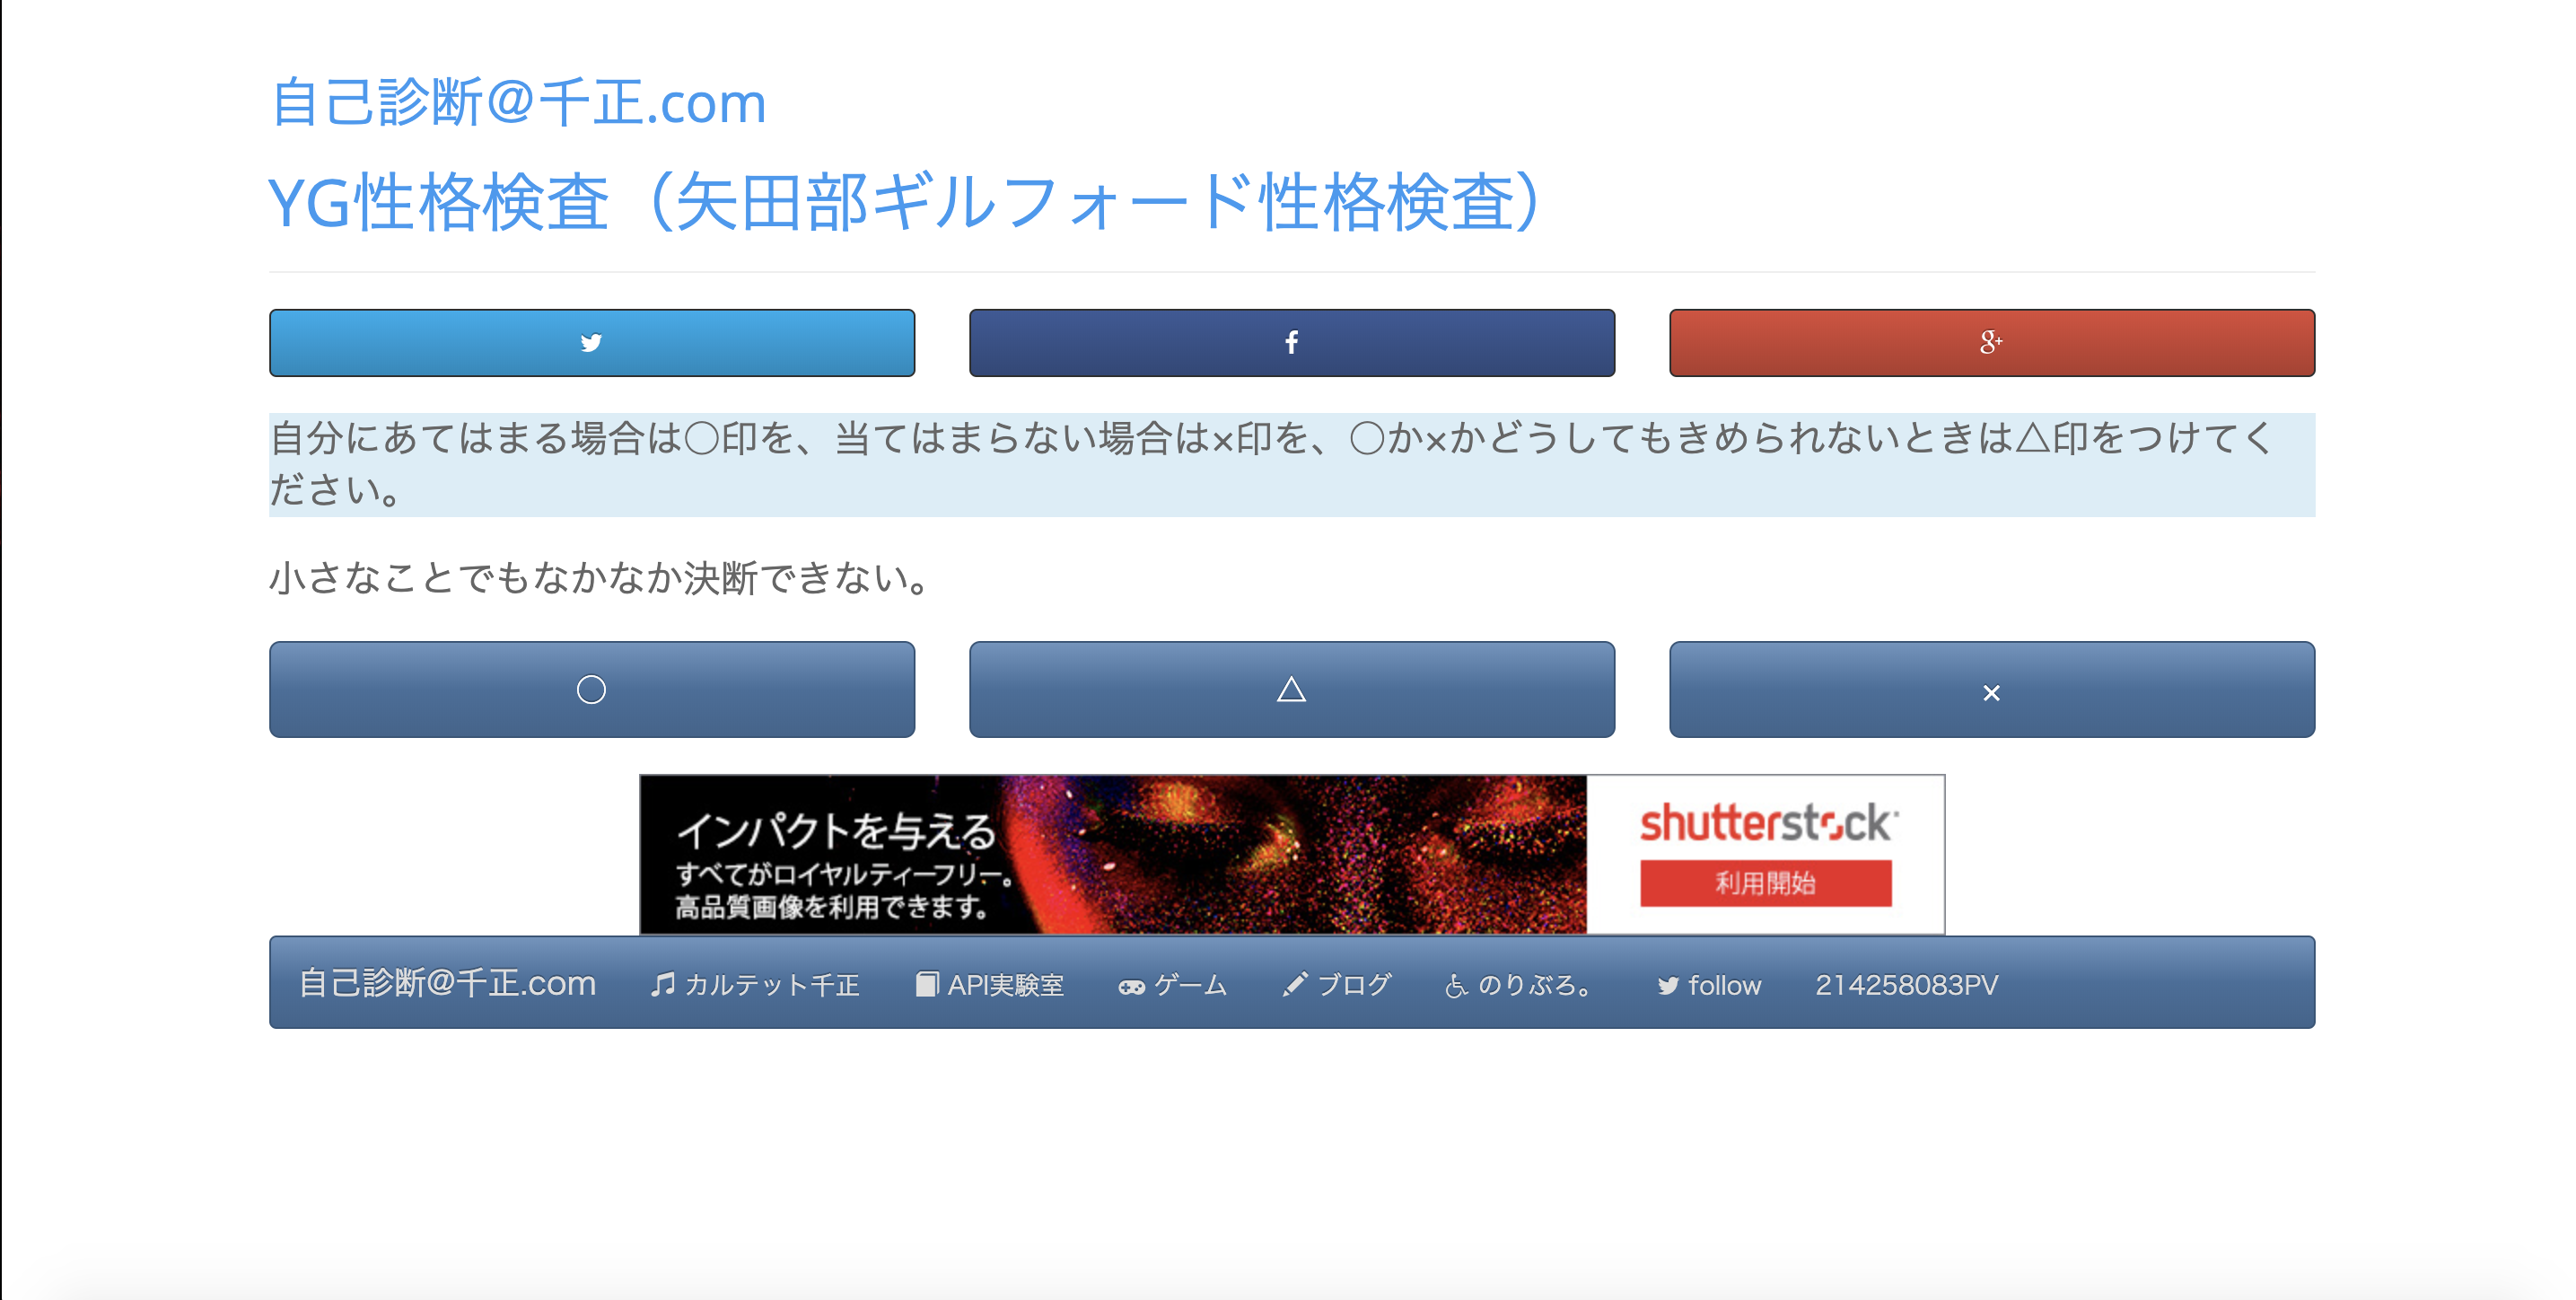Open the 自己診断@千正.com header link
This screenshot has height=1300, width=2576.
tap(518, 102)
